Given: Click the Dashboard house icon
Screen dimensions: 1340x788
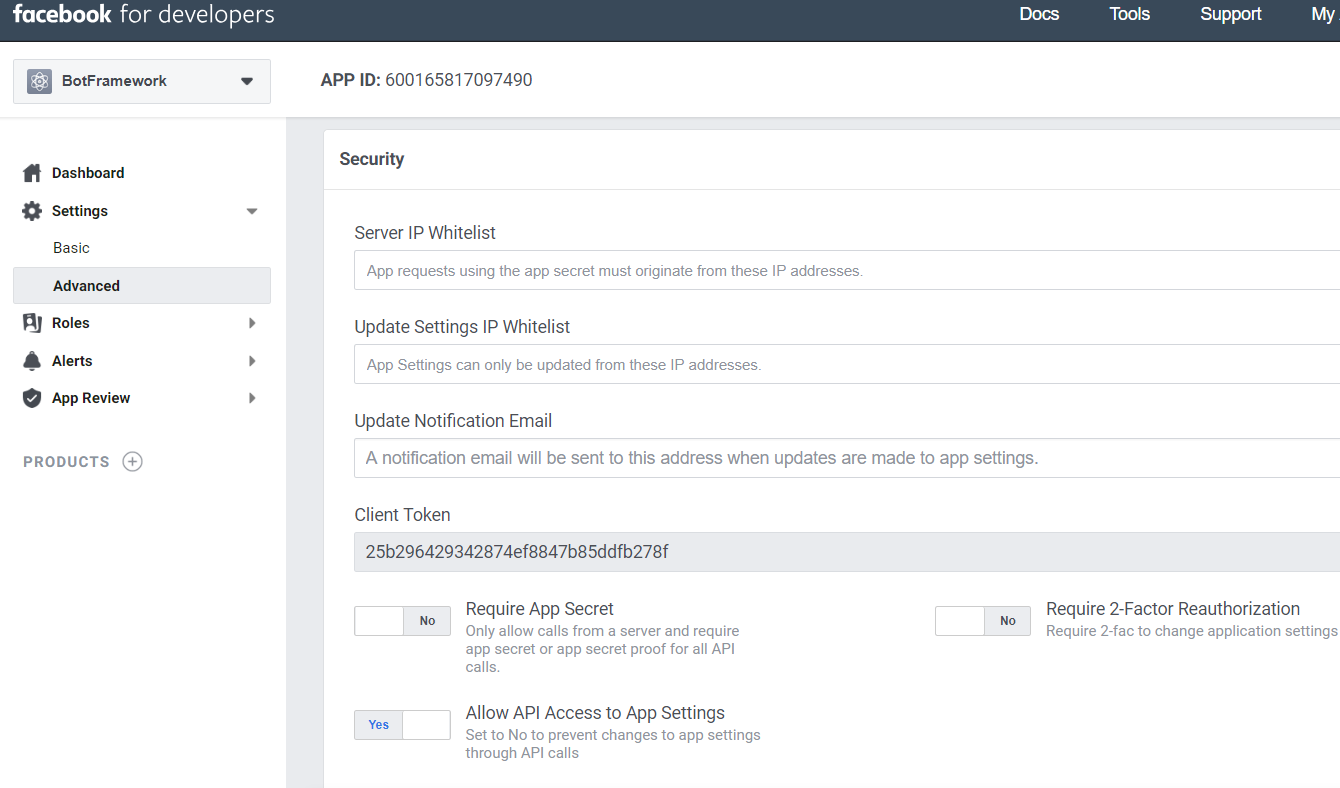Looking at the screenshot, I should pyautogui.click(x=32, y=173).
